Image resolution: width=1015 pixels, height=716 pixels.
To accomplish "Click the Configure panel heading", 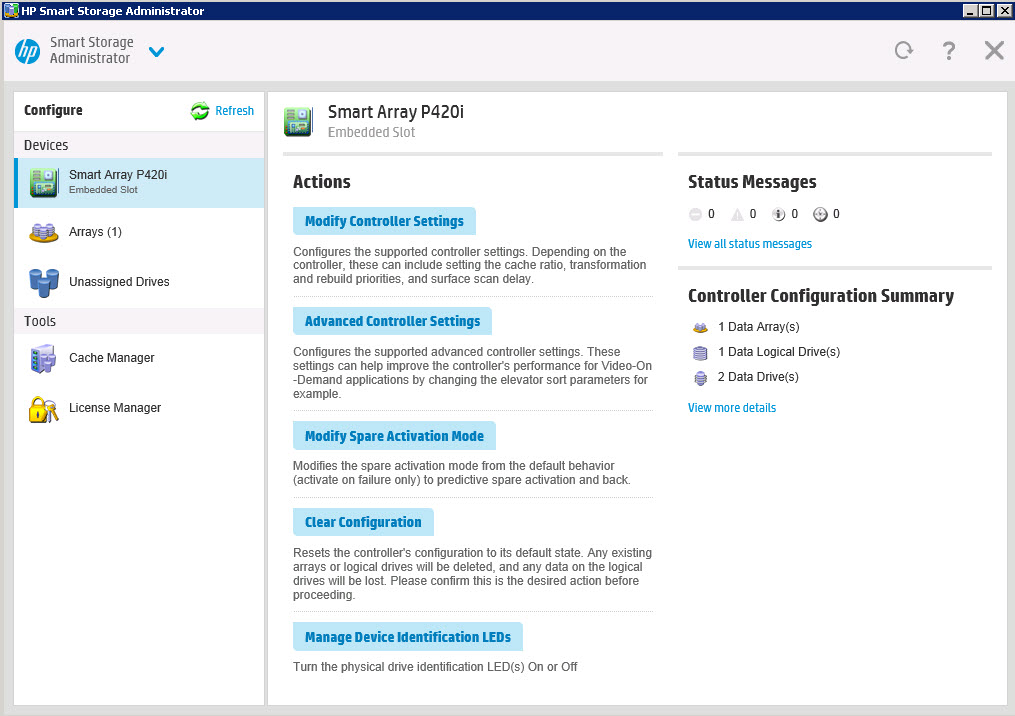I will point(53,110).
